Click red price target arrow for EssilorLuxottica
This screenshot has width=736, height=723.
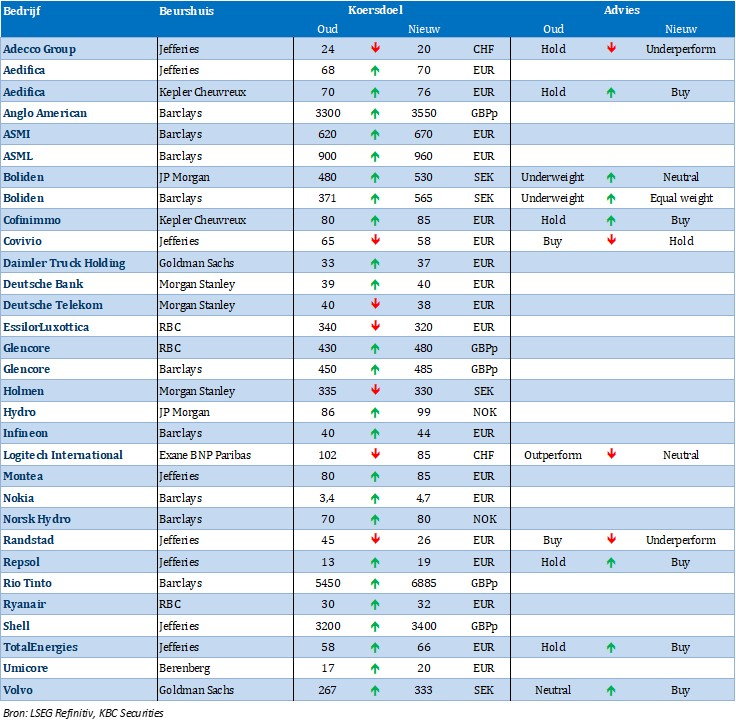click(x=374, y=326)
